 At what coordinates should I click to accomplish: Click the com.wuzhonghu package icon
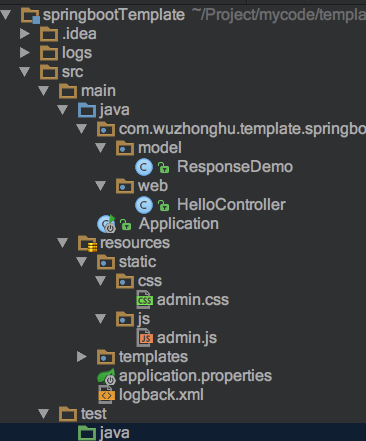click(106, 129)
